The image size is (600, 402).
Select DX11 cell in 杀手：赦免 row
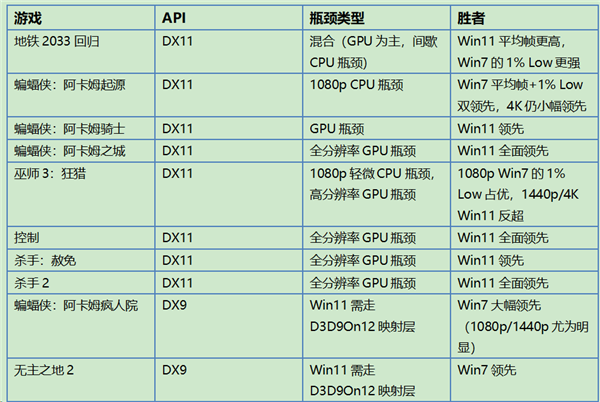(x=229, y=260)
